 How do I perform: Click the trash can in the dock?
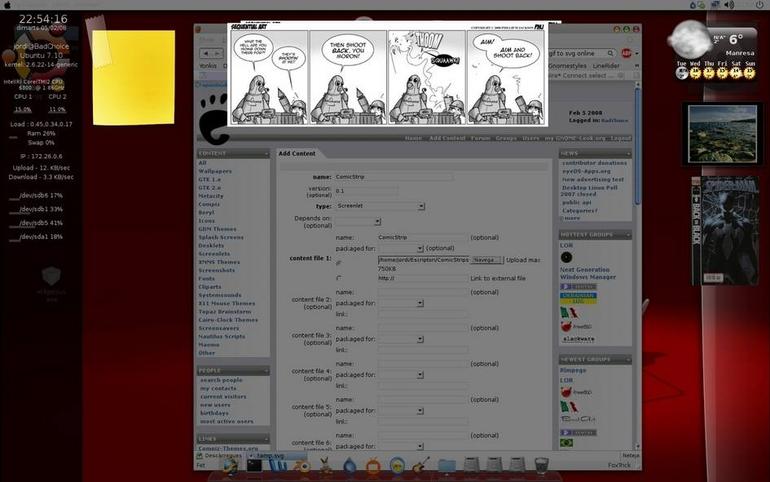[541, 466]
